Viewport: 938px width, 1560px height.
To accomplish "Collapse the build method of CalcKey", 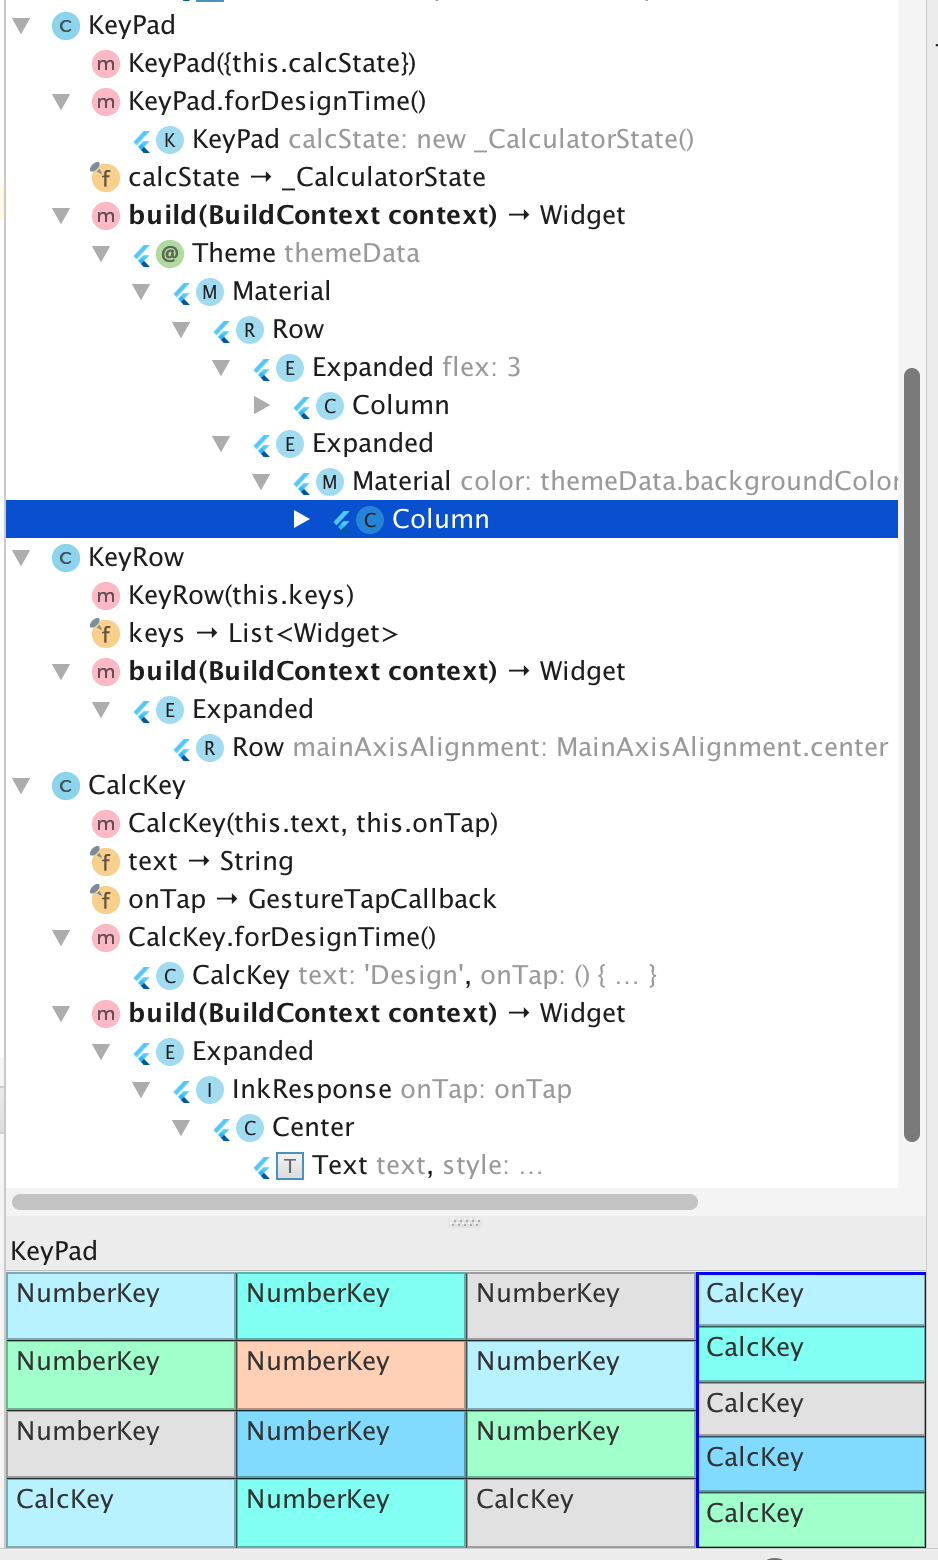I will (x=61, y=1013).
